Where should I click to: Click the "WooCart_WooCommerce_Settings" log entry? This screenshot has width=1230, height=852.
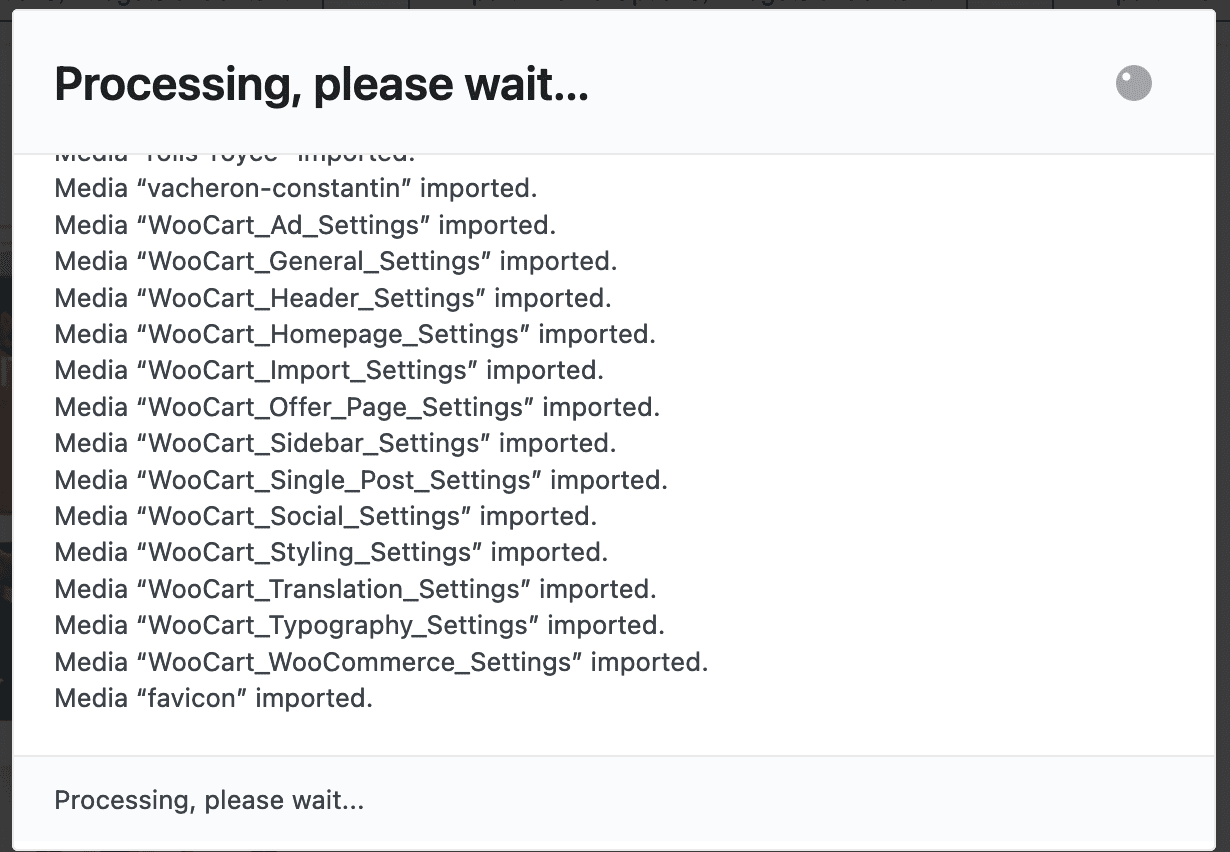(x=381, y=662)
